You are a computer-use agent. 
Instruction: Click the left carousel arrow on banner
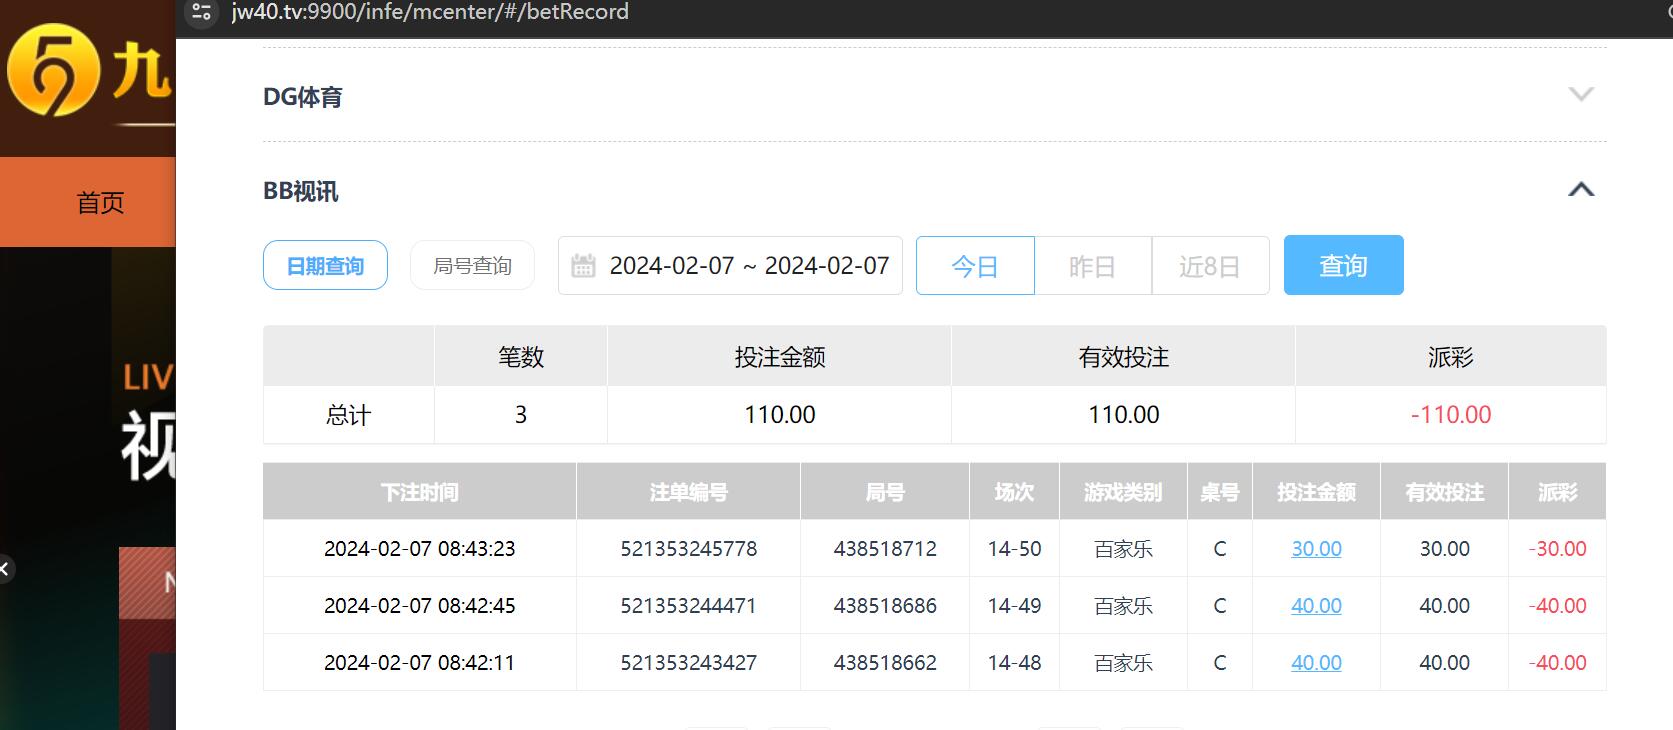[x=6, y=569]
